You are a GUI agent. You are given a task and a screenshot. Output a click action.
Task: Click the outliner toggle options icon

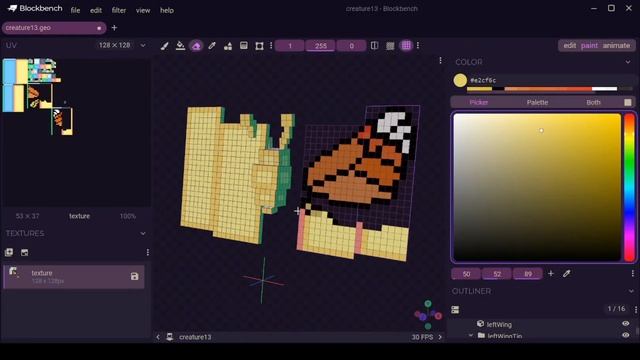coord(455,310)
